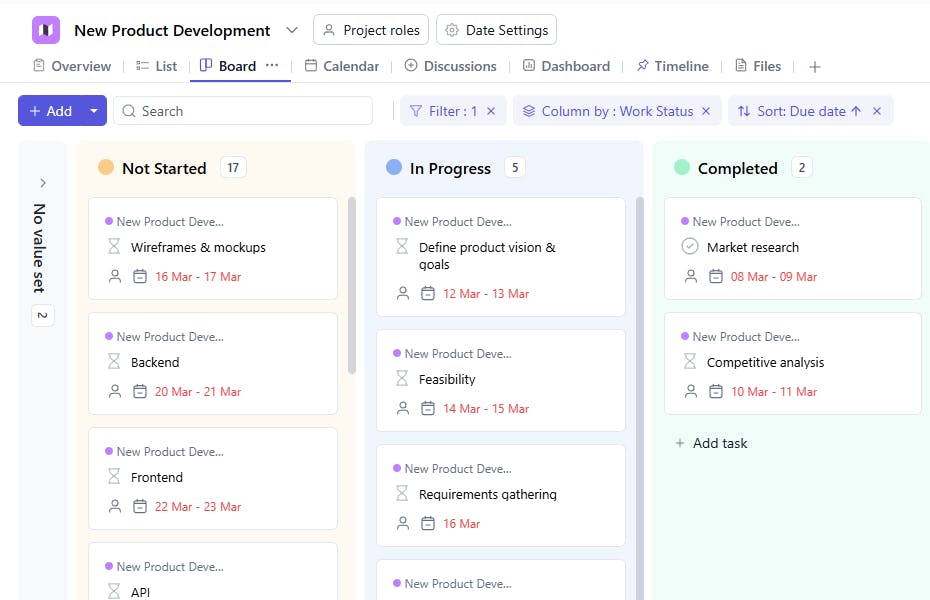This screenshot has height=600, width=930.
Task: Open the project name dropdown chevron
Action: pyautogui.click(x=291, y=30)
